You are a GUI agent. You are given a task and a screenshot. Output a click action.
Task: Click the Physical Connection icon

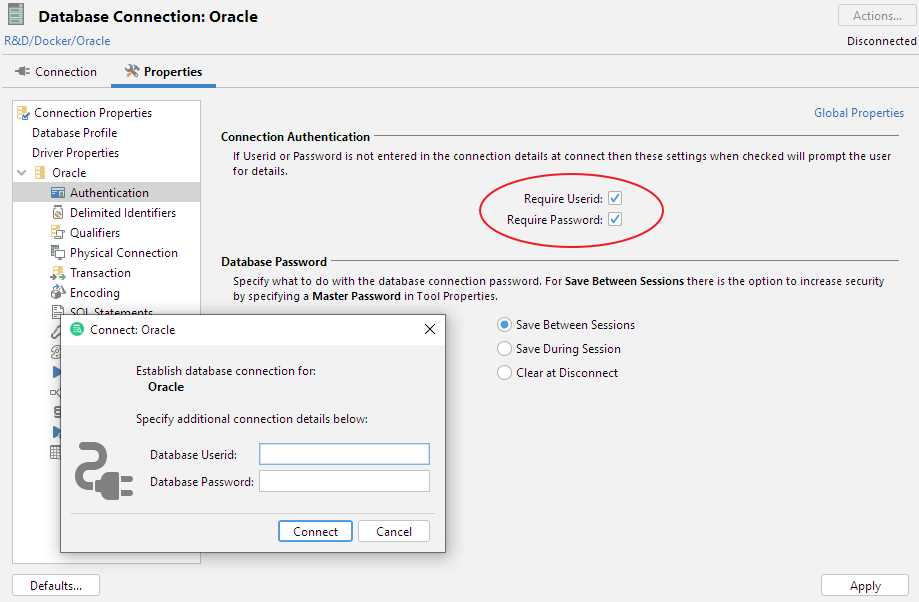pyautogui.click(x=58, y=253)
